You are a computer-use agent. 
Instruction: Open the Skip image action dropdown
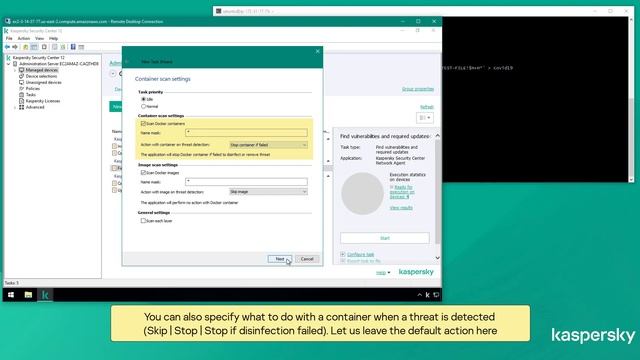pos(268,192)
